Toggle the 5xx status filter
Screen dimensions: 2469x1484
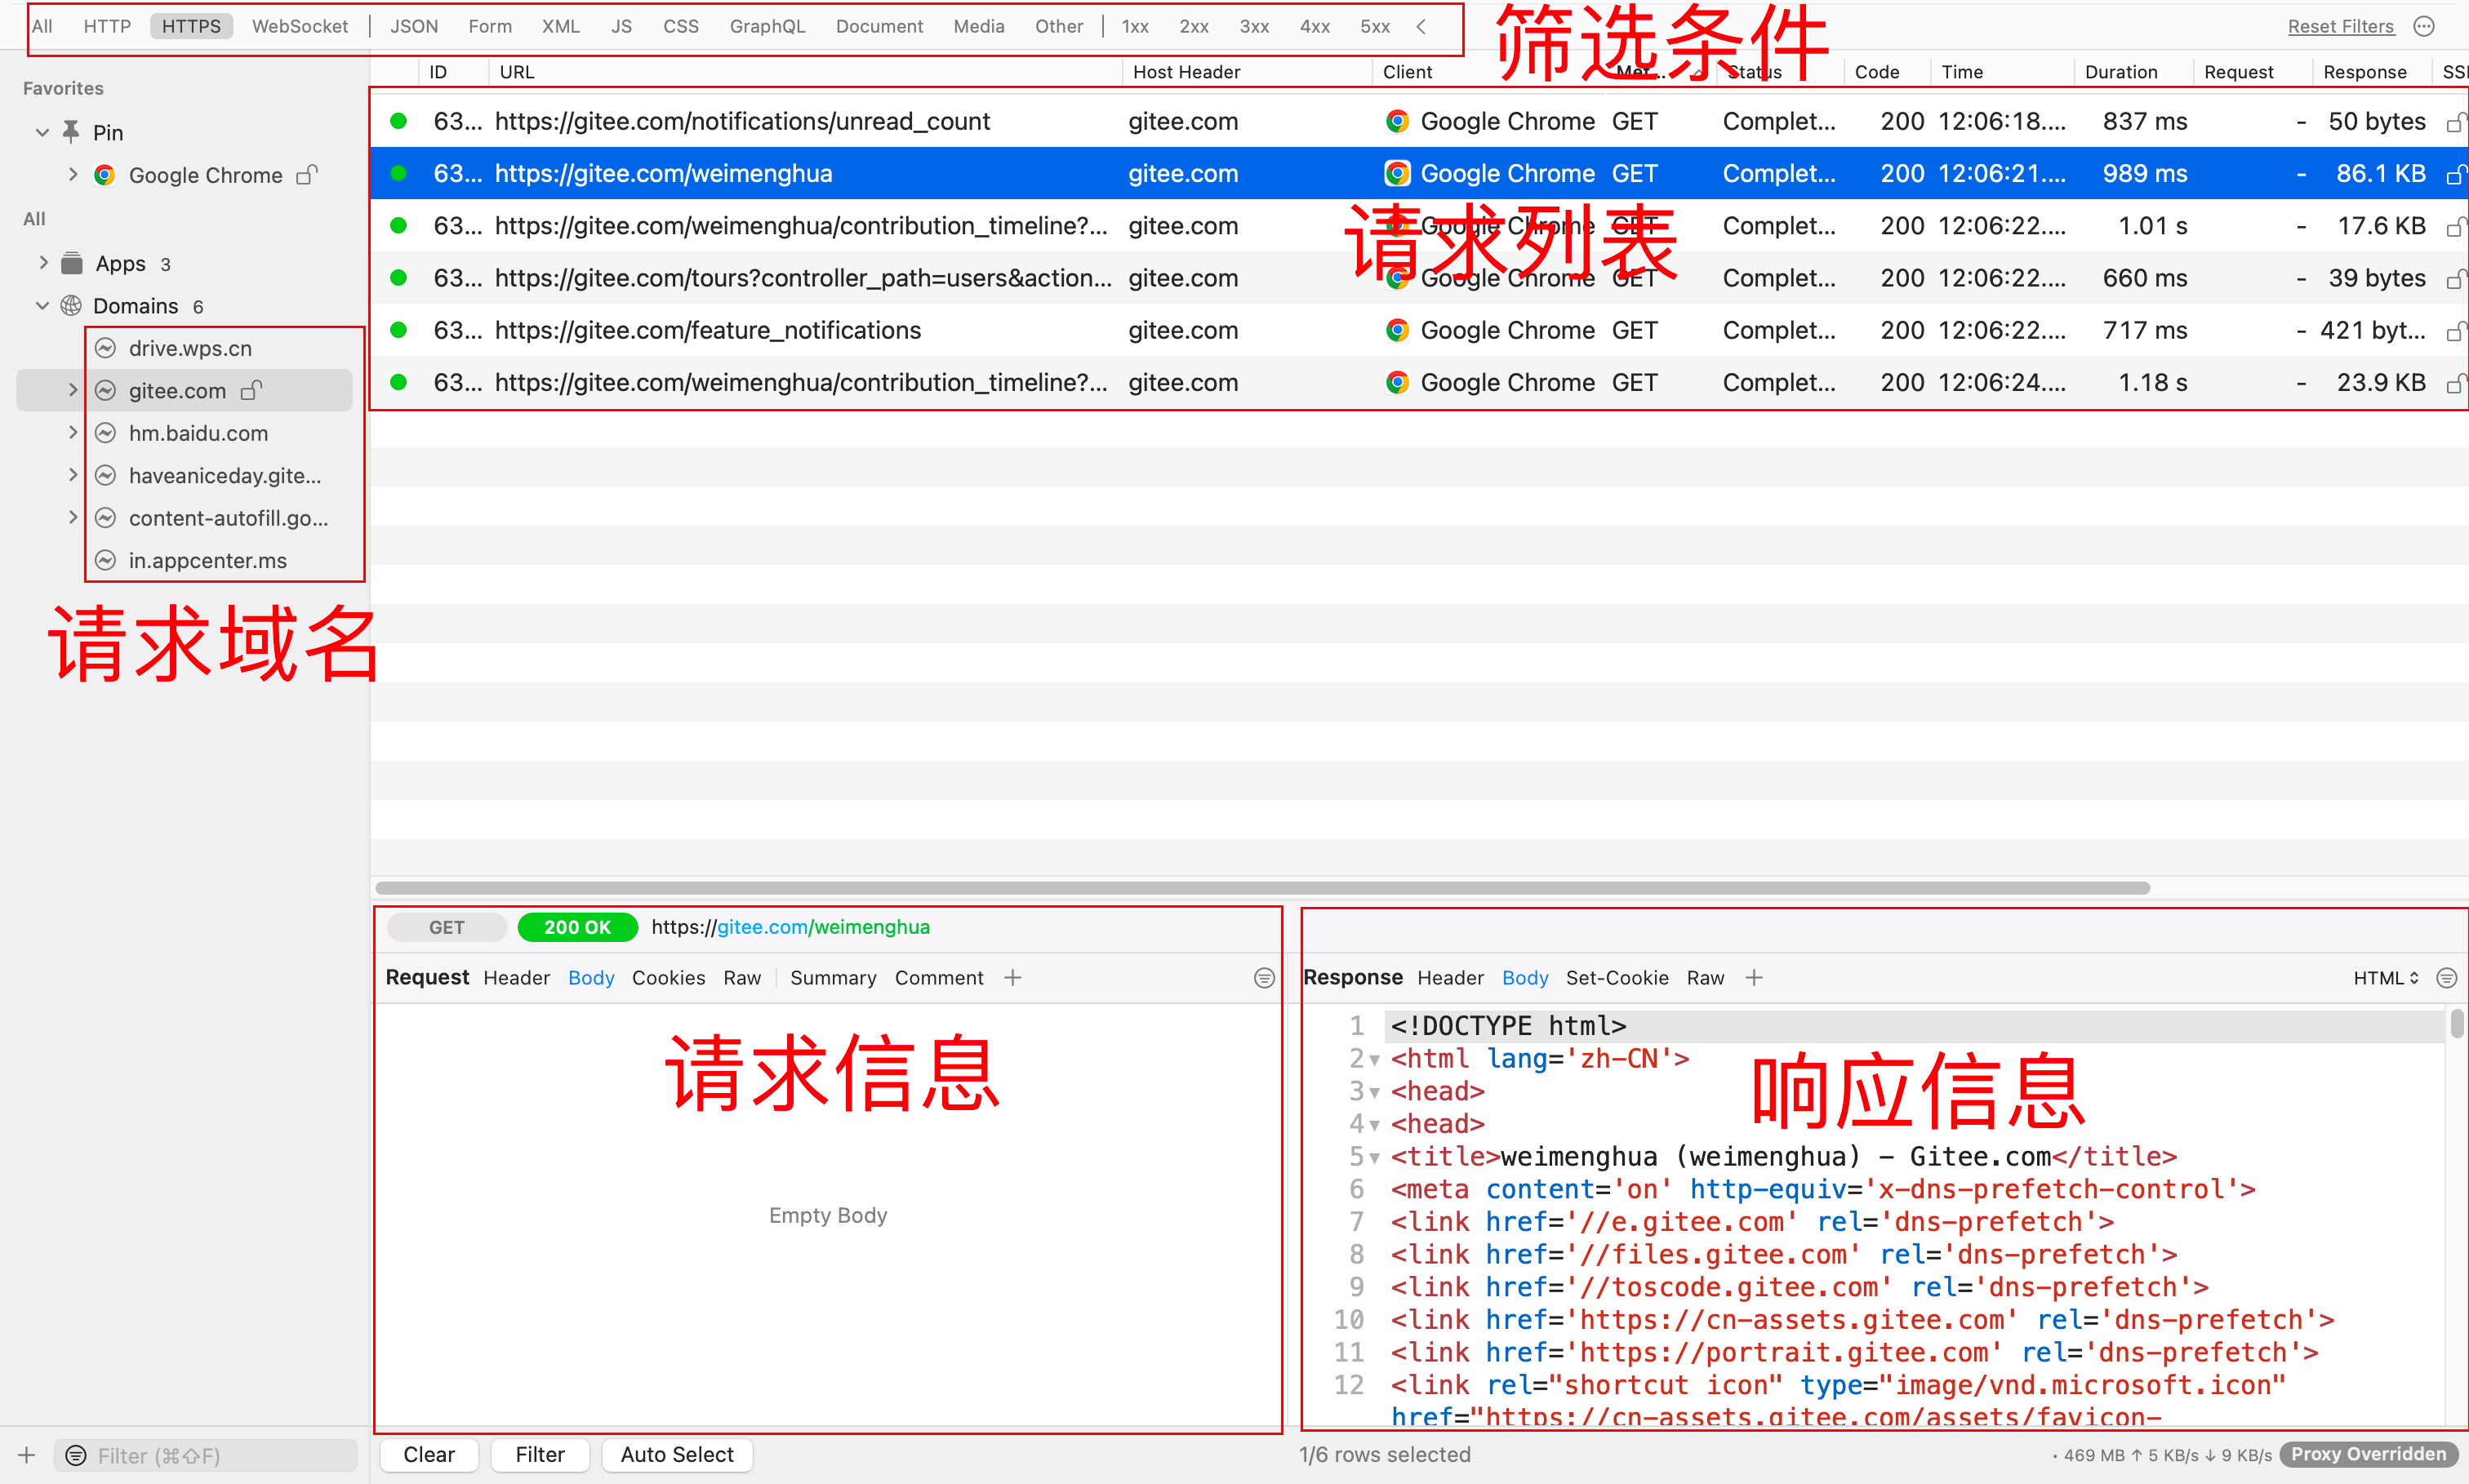[1375, 26]
